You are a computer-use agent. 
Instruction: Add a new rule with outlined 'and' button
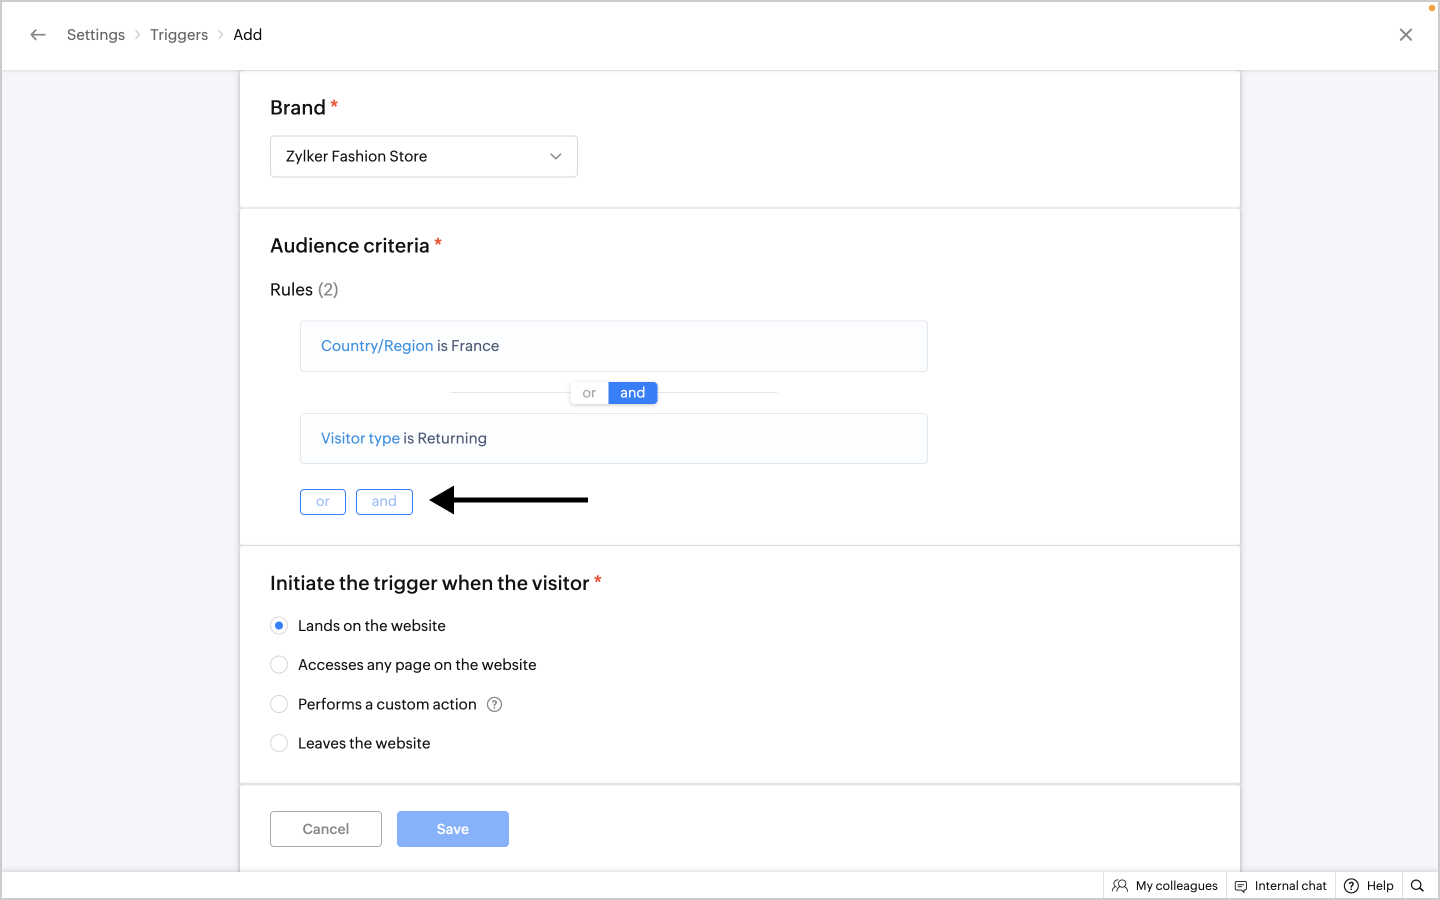pos(384,502)
